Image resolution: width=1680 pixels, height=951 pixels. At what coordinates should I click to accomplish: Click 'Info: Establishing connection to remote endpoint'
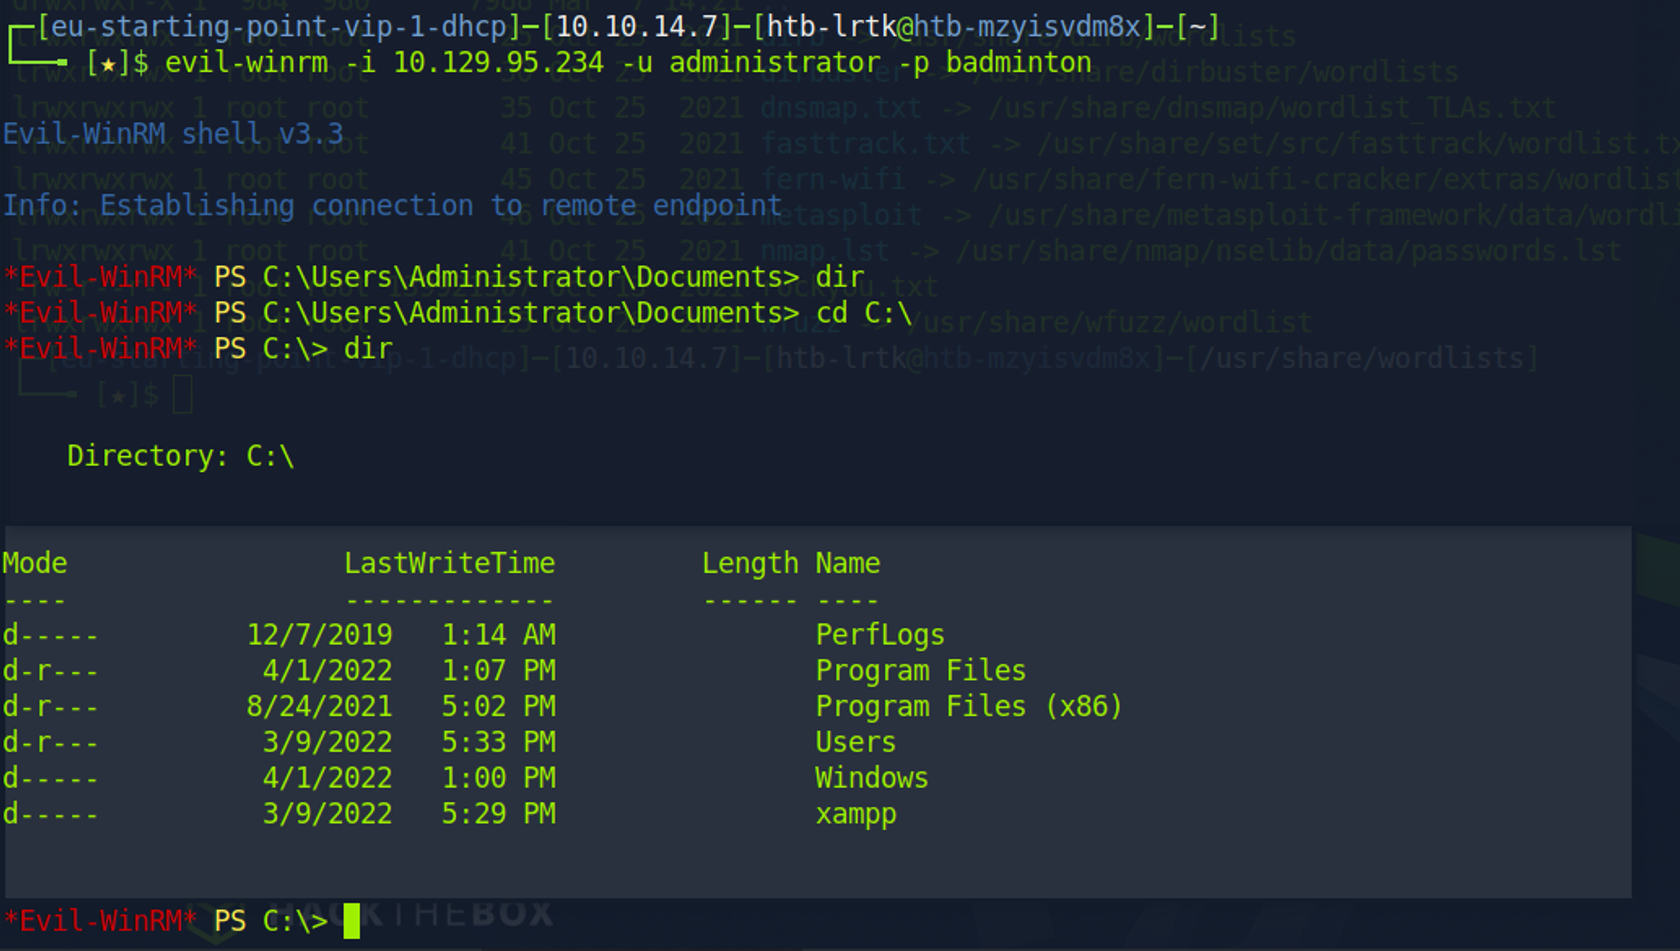[x=392, y=206]
